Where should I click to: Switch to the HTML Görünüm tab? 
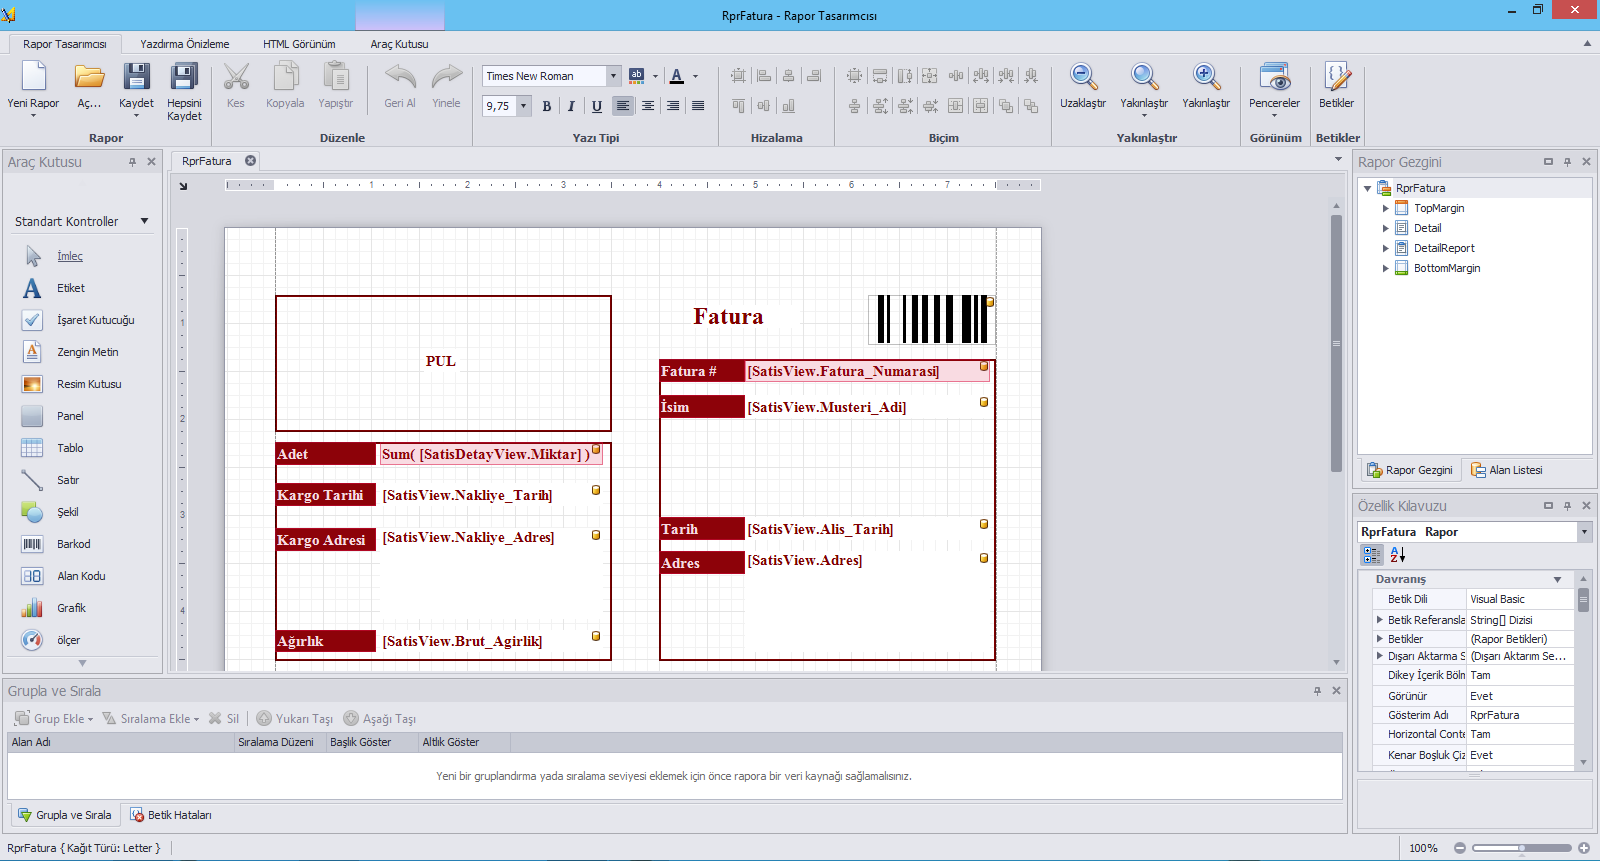coord(299,44)
